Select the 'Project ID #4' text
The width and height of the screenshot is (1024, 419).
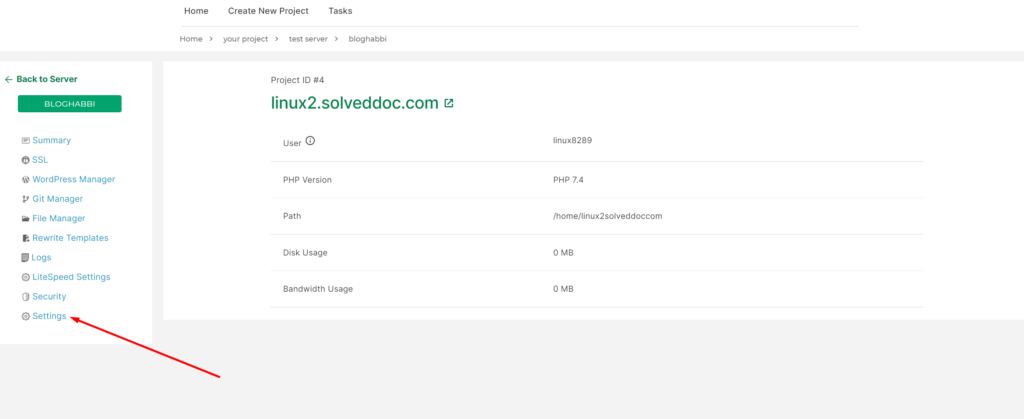click(297, 80)
